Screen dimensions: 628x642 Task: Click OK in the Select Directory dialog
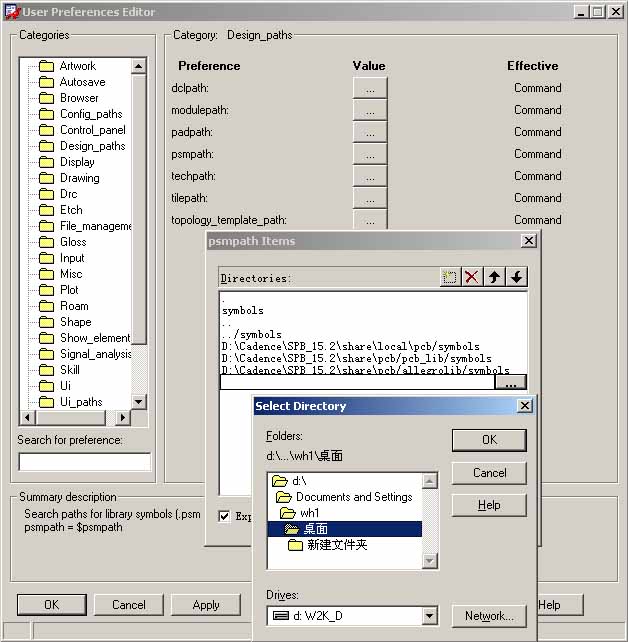click(489, 440)
